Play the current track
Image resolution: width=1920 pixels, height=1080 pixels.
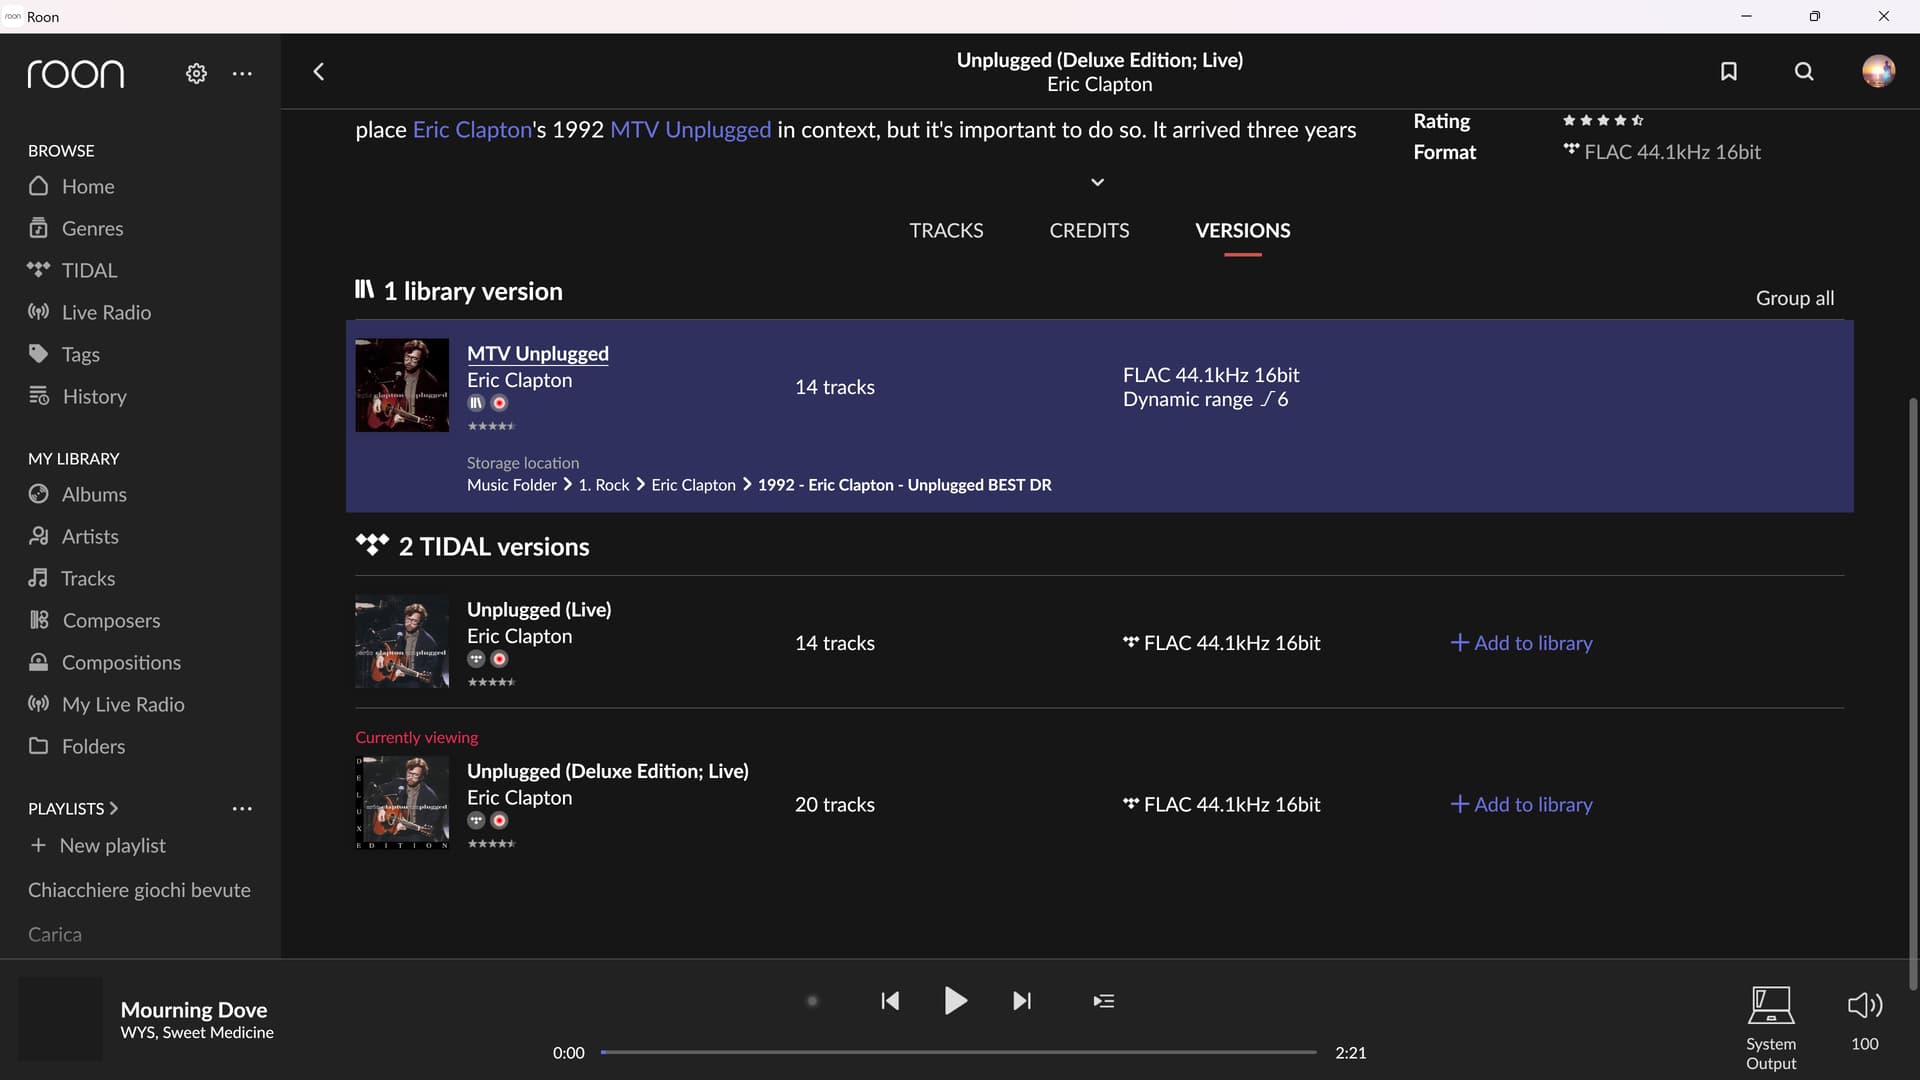click(x=956, y=1000)
